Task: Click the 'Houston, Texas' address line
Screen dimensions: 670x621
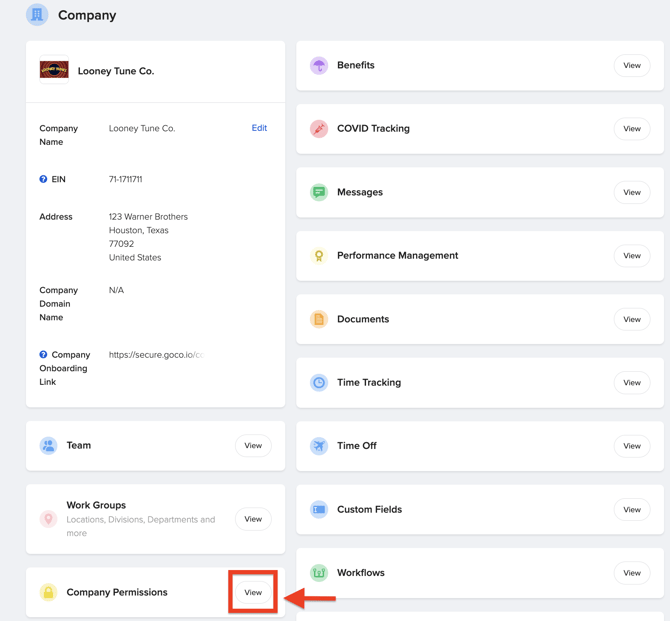Action: [138, 230]
